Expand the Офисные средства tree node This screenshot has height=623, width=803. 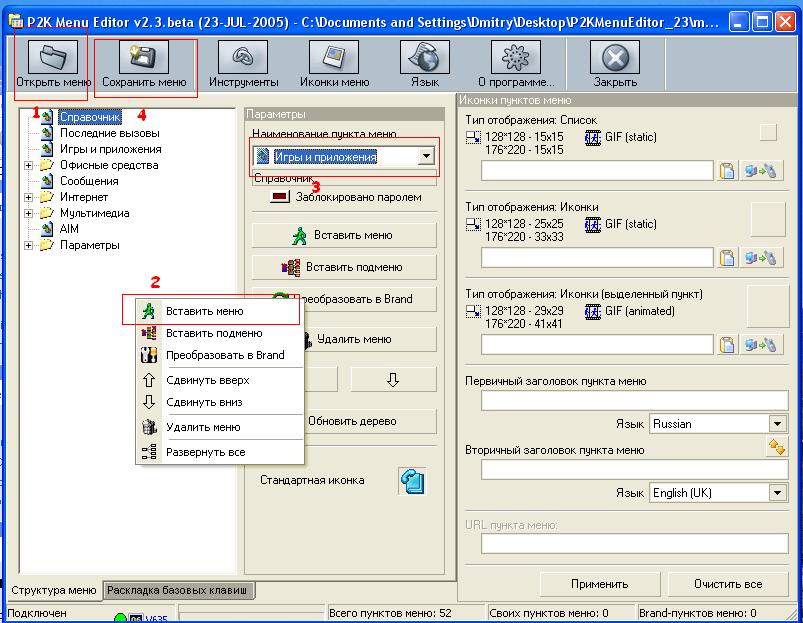pyautogui.click(x=29, y=165)
